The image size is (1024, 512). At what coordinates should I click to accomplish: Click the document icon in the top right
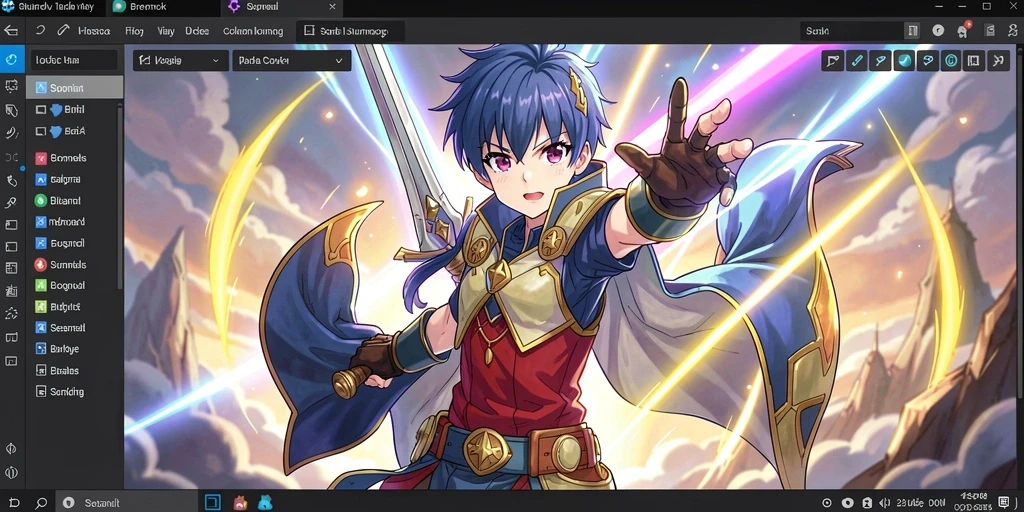(989, 30)
